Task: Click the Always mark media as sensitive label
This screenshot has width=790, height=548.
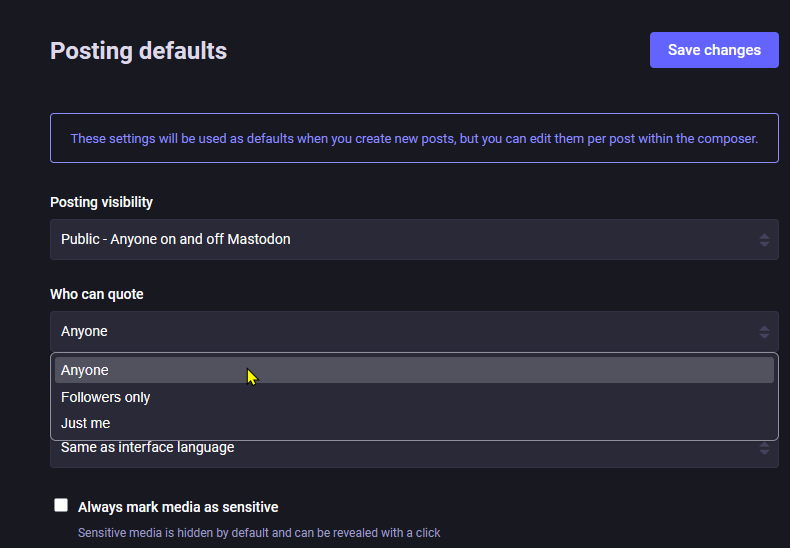Action: (178, 507)
